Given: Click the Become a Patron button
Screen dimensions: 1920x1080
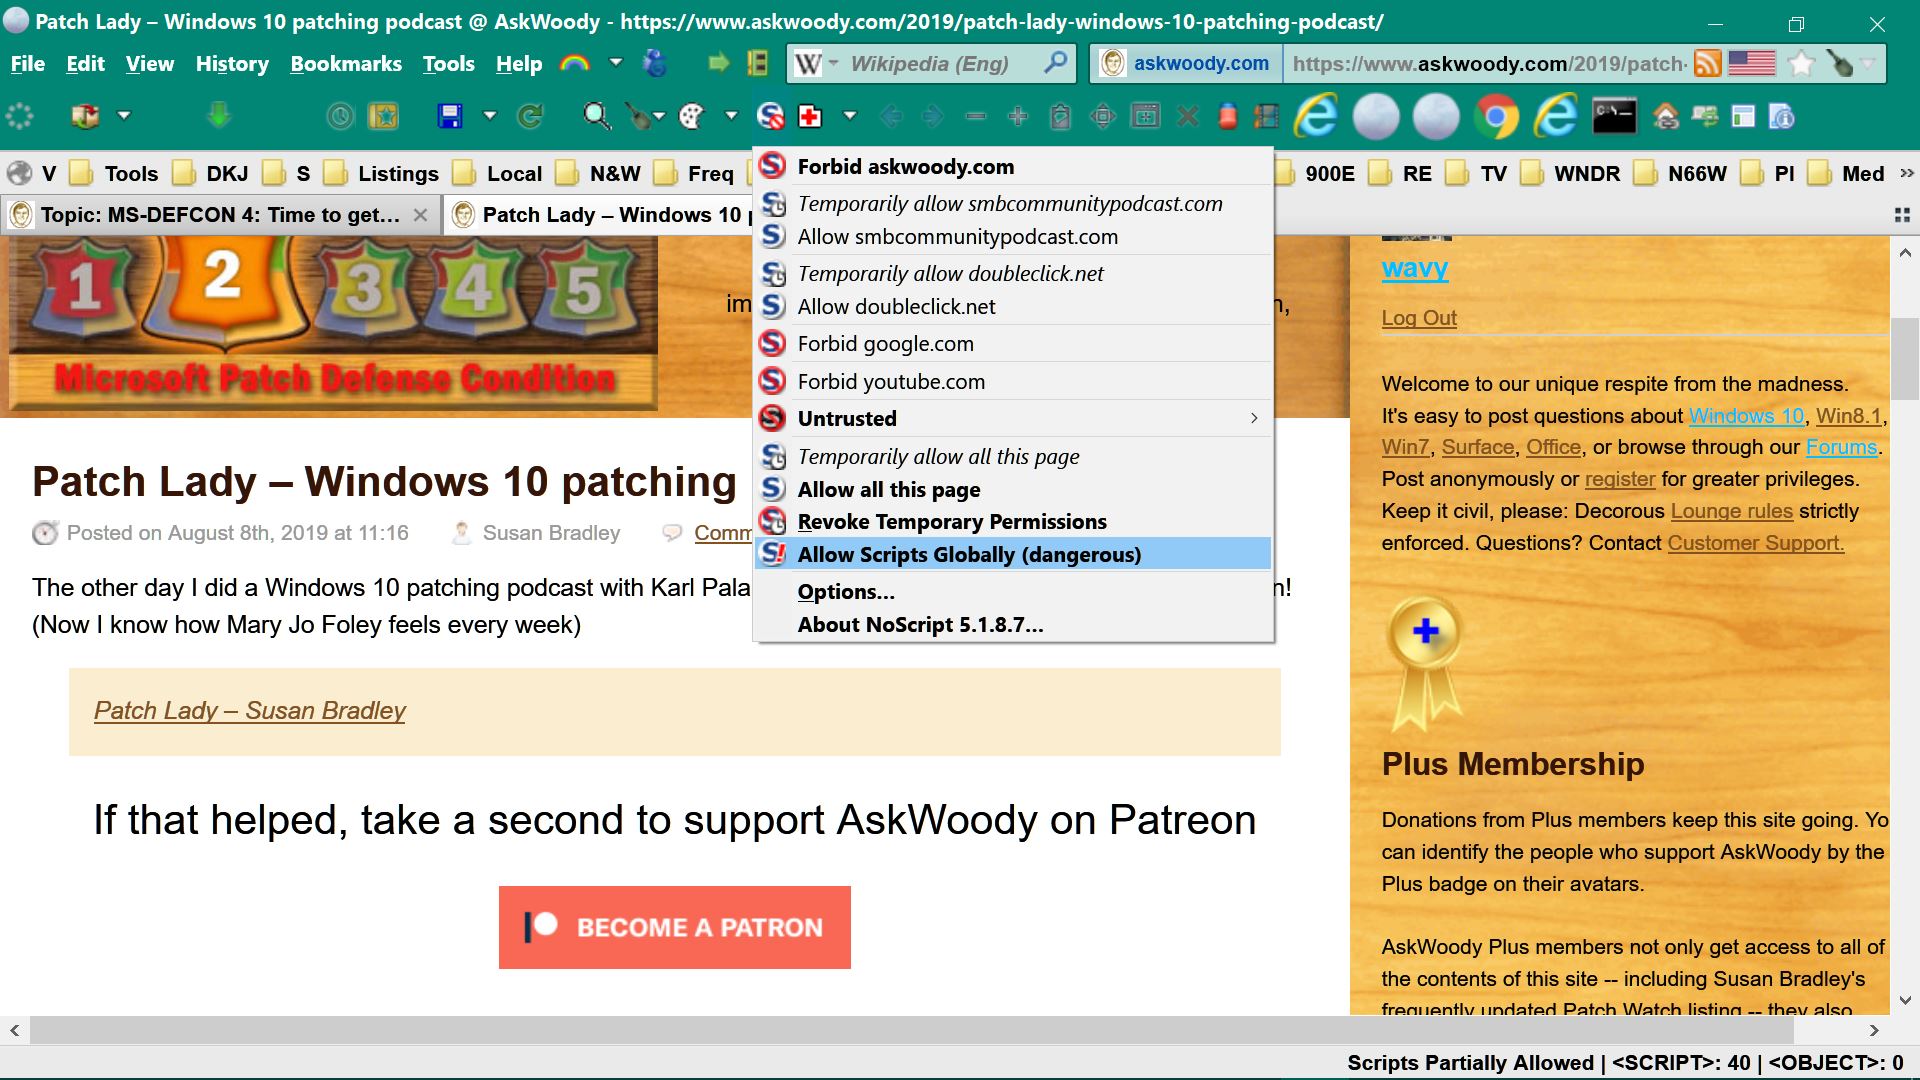Looking at the screenshot, I should (x=675, y=927).
